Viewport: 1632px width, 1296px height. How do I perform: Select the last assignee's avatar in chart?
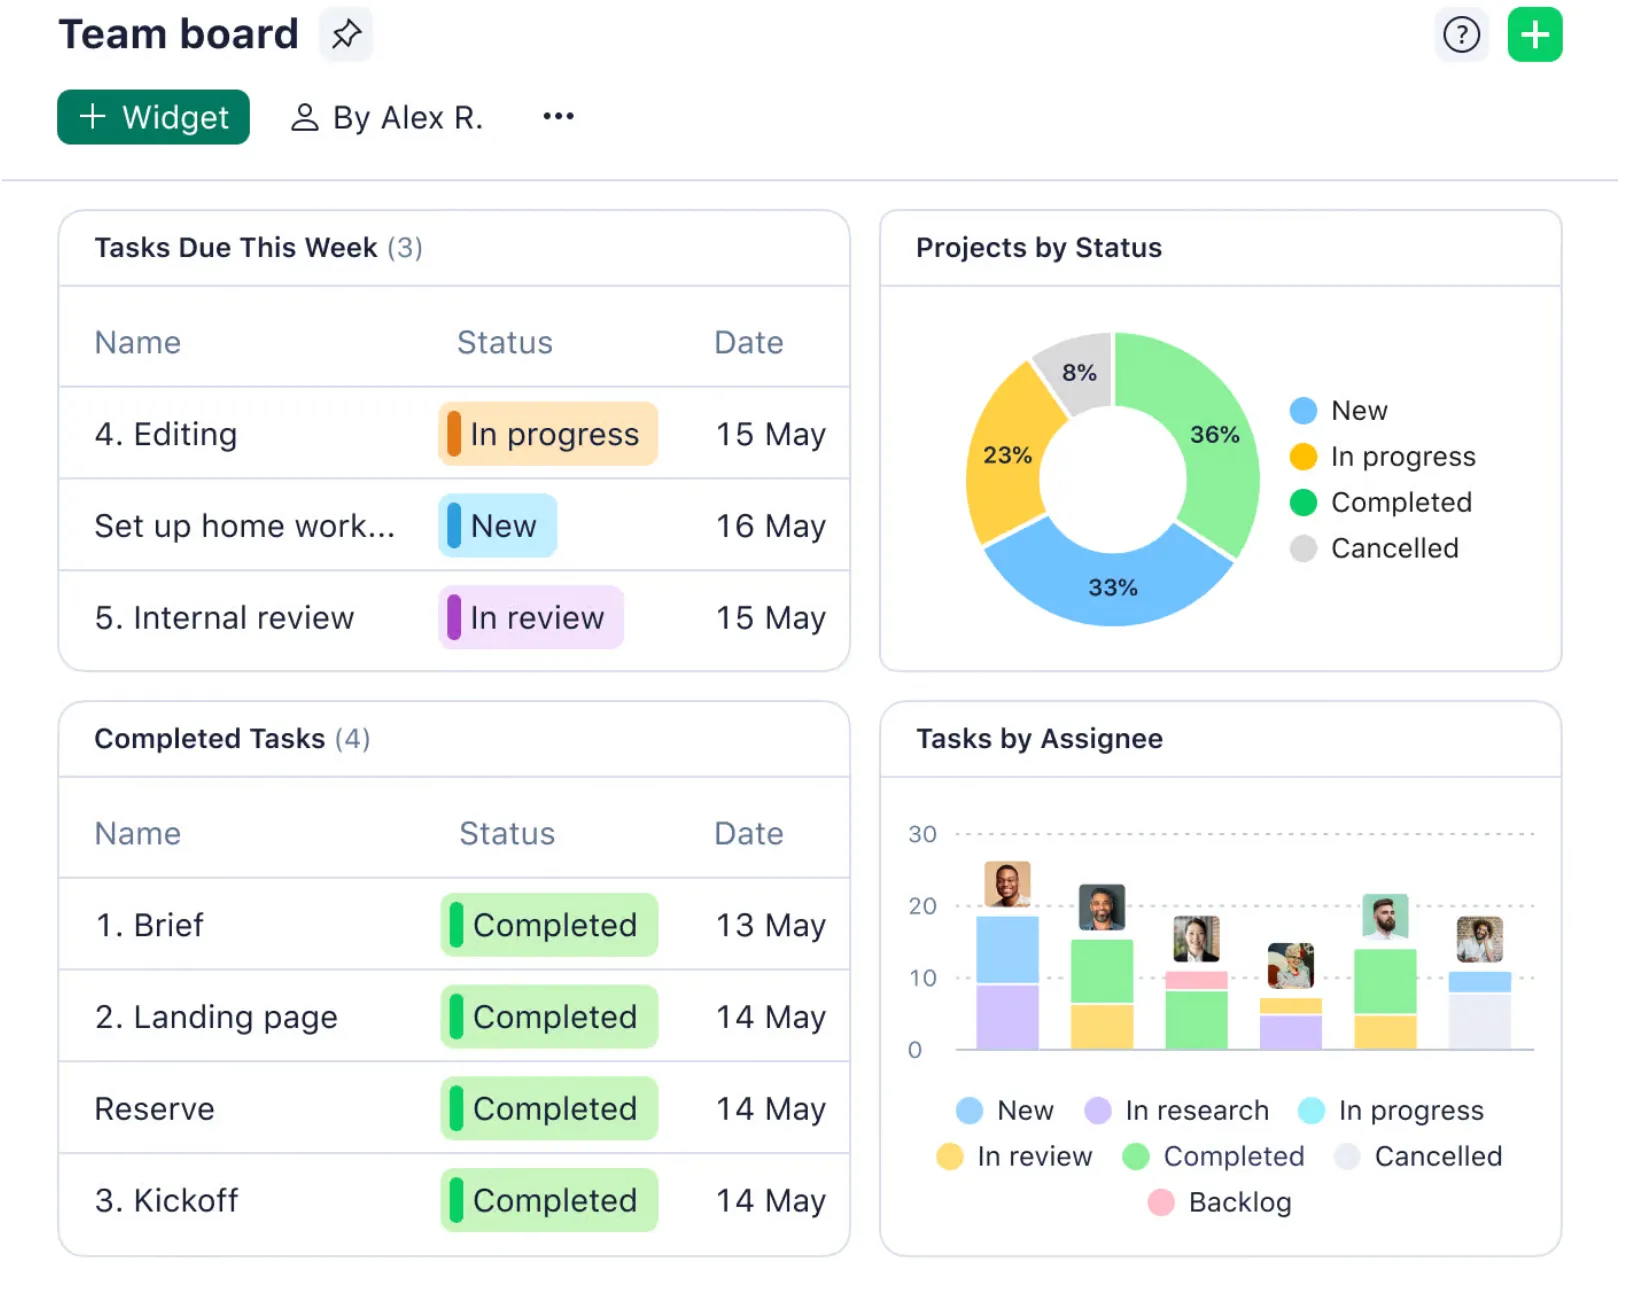point(1479,939)
